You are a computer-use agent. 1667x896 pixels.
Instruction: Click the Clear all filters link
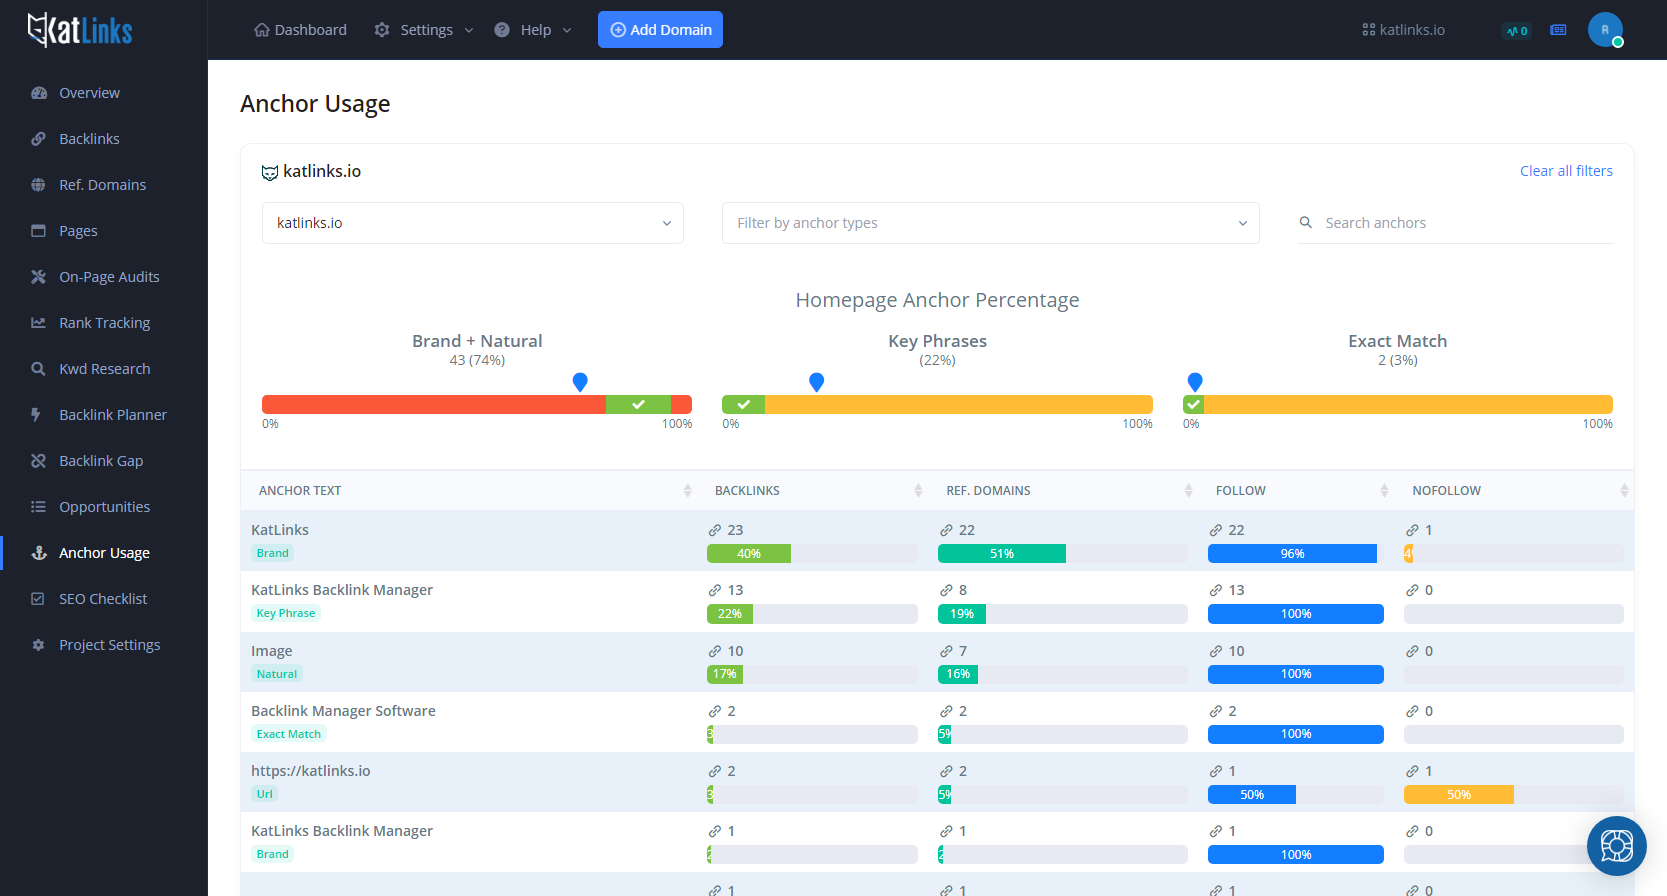point(1565,171)
